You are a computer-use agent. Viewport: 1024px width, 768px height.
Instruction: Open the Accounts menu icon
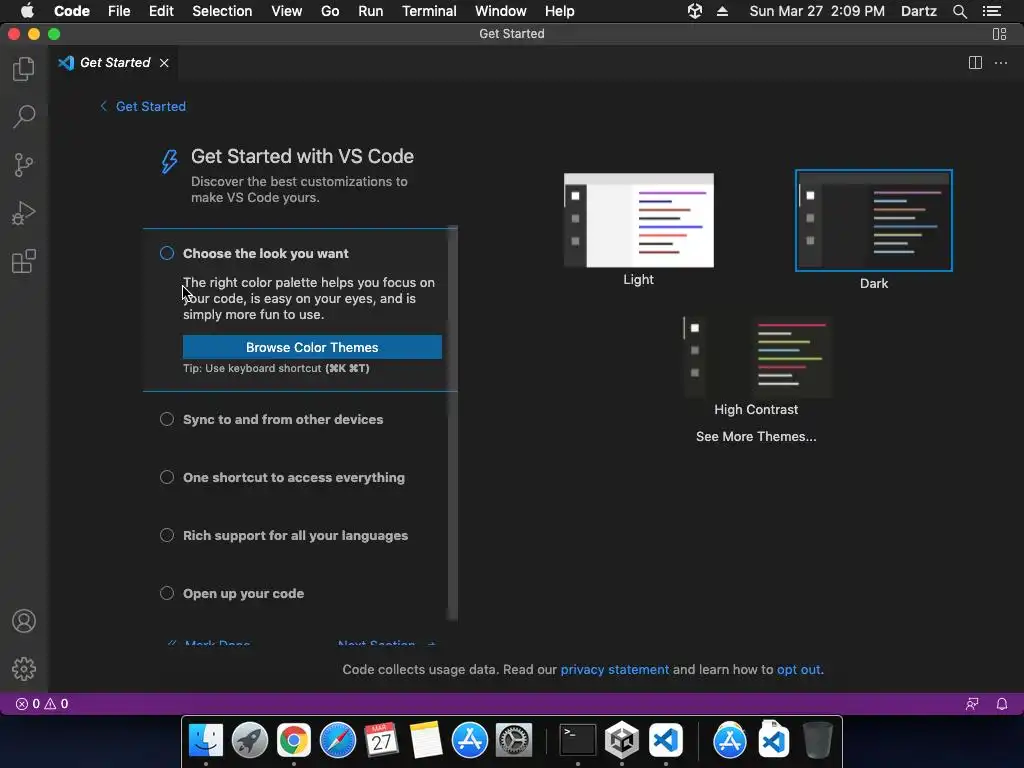click(24, 621)
